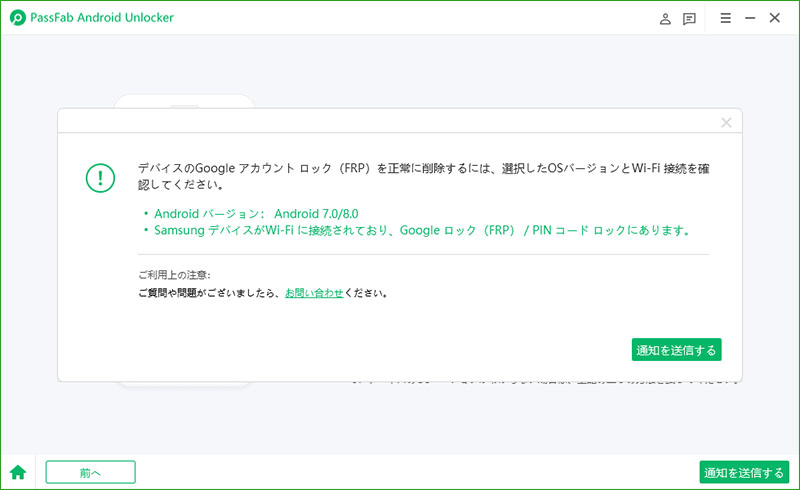Click the PassFab Android Unlocker title text
800x490 pixels.
coord(102,17)
